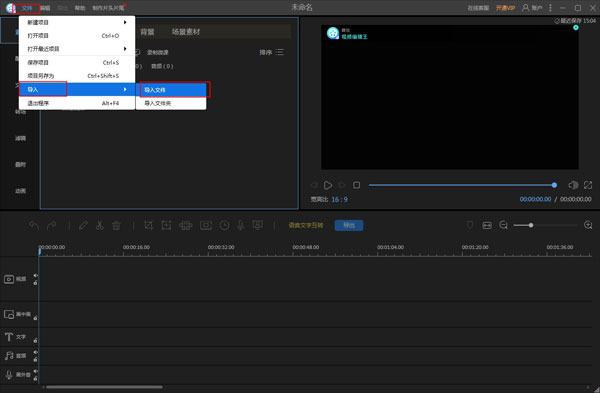Open the 16:9 aspect ratio dropdown
Image resolution: width=600 pixels, height=393 pixels.
[339, 199]
